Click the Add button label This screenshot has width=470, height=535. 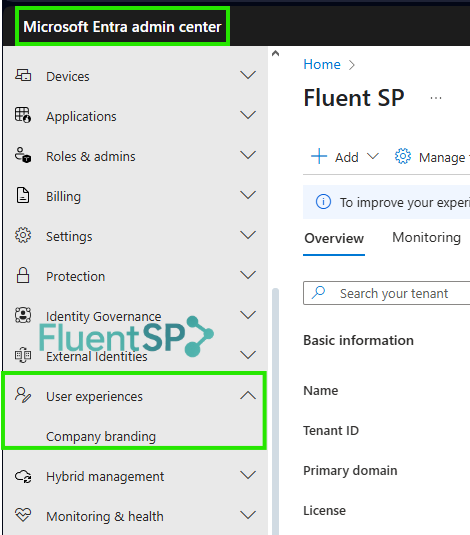(347, 158)
